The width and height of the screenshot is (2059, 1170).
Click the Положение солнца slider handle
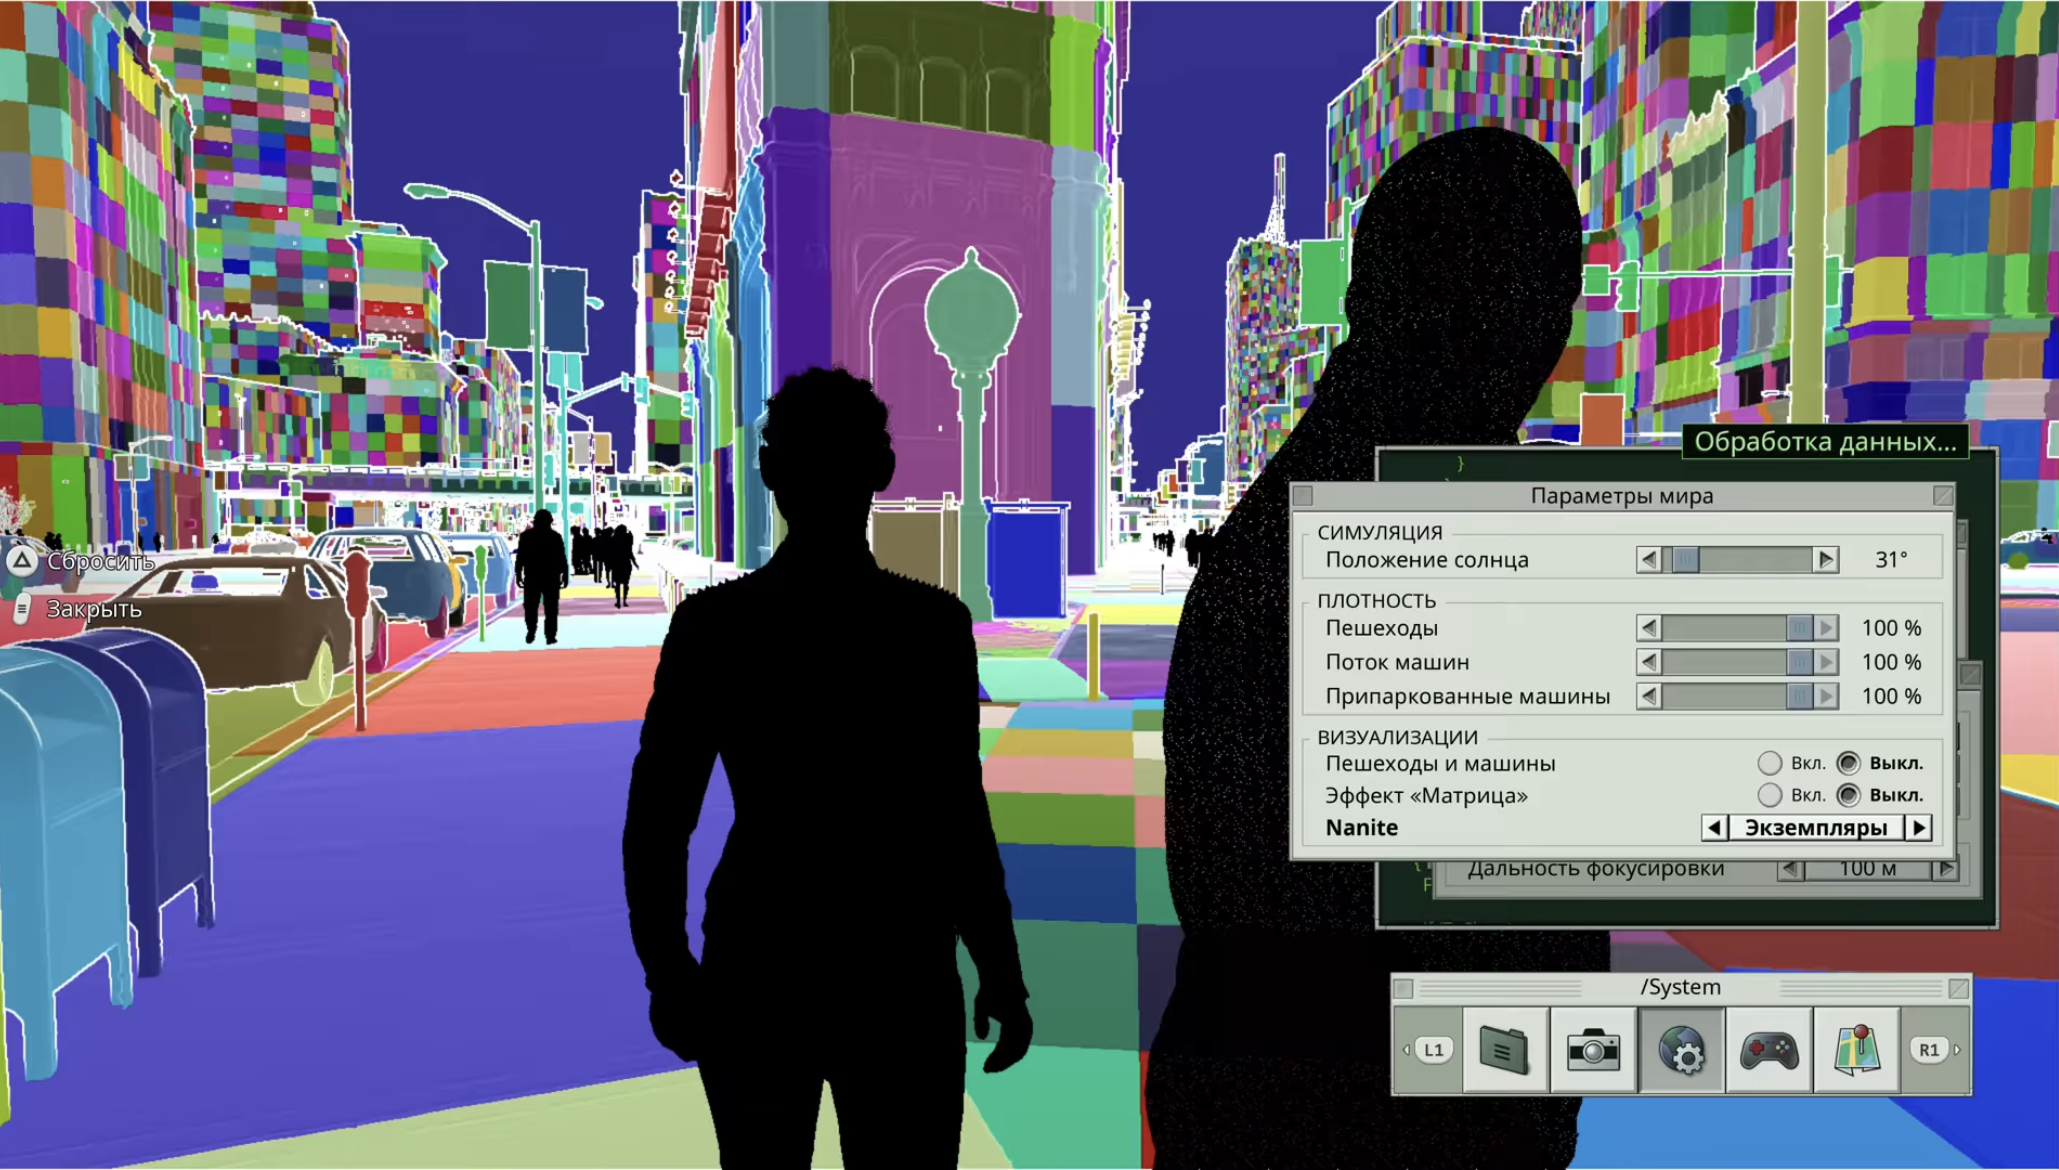1685,560
